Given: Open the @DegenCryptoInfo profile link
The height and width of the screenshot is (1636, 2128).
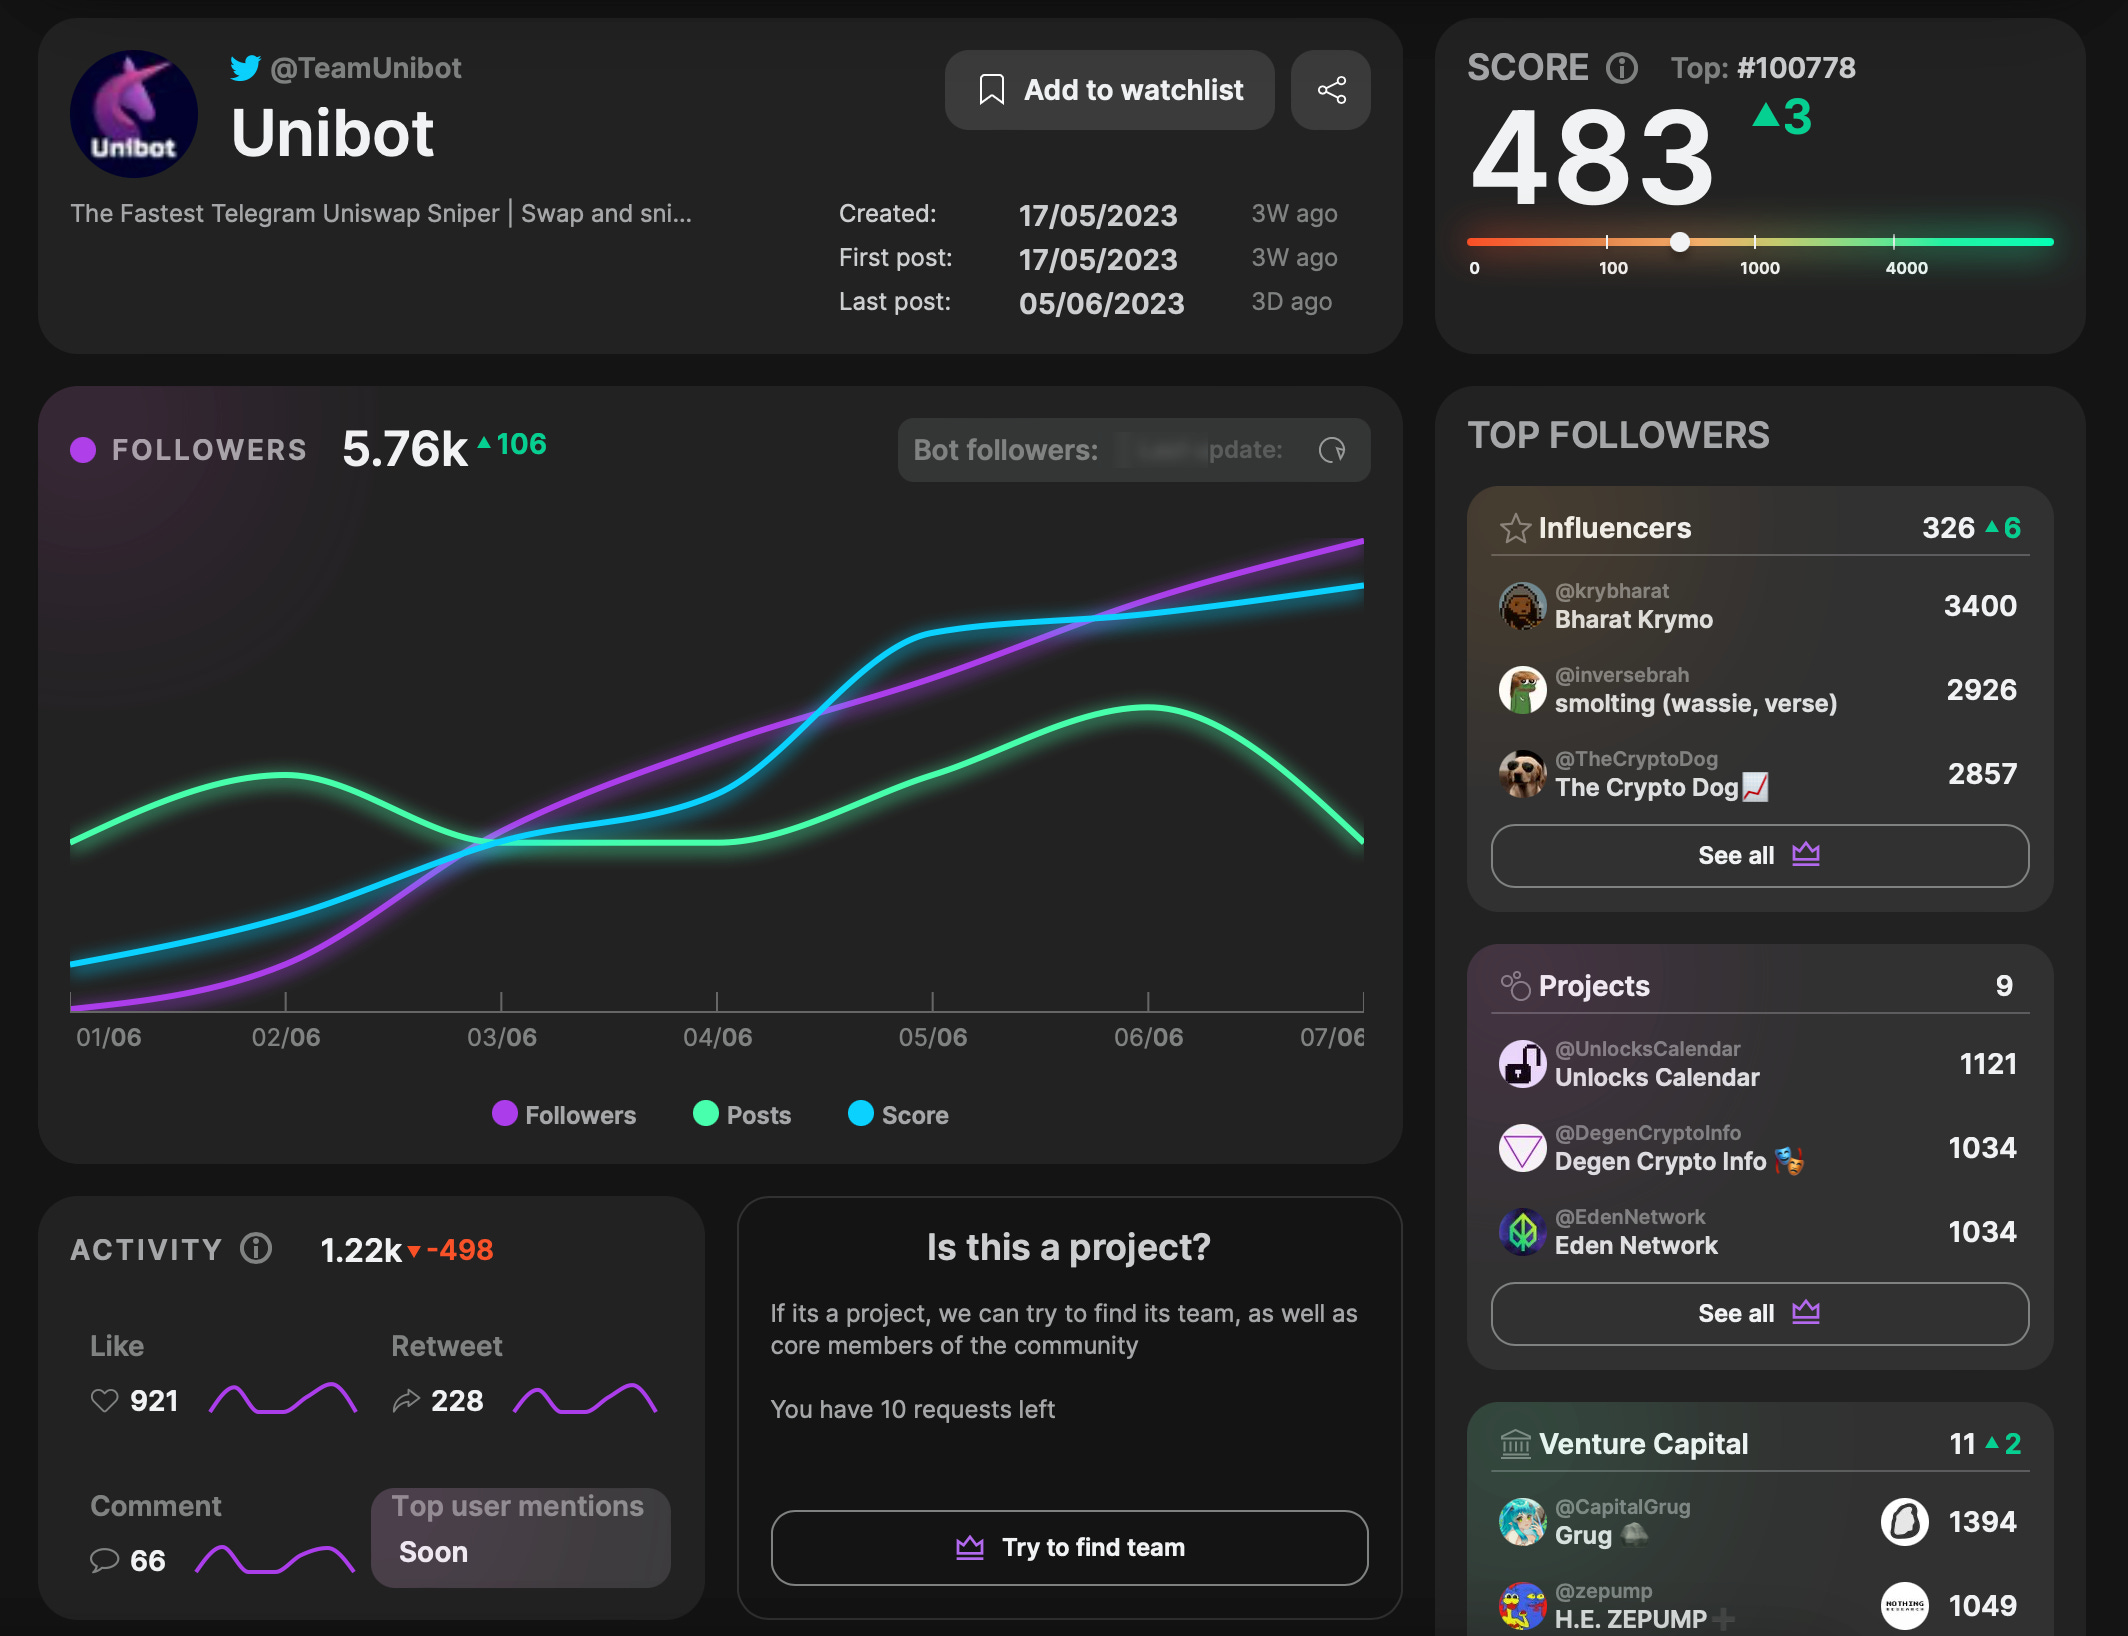Looking at the screenshot, I should (x=1648, y=1133).
